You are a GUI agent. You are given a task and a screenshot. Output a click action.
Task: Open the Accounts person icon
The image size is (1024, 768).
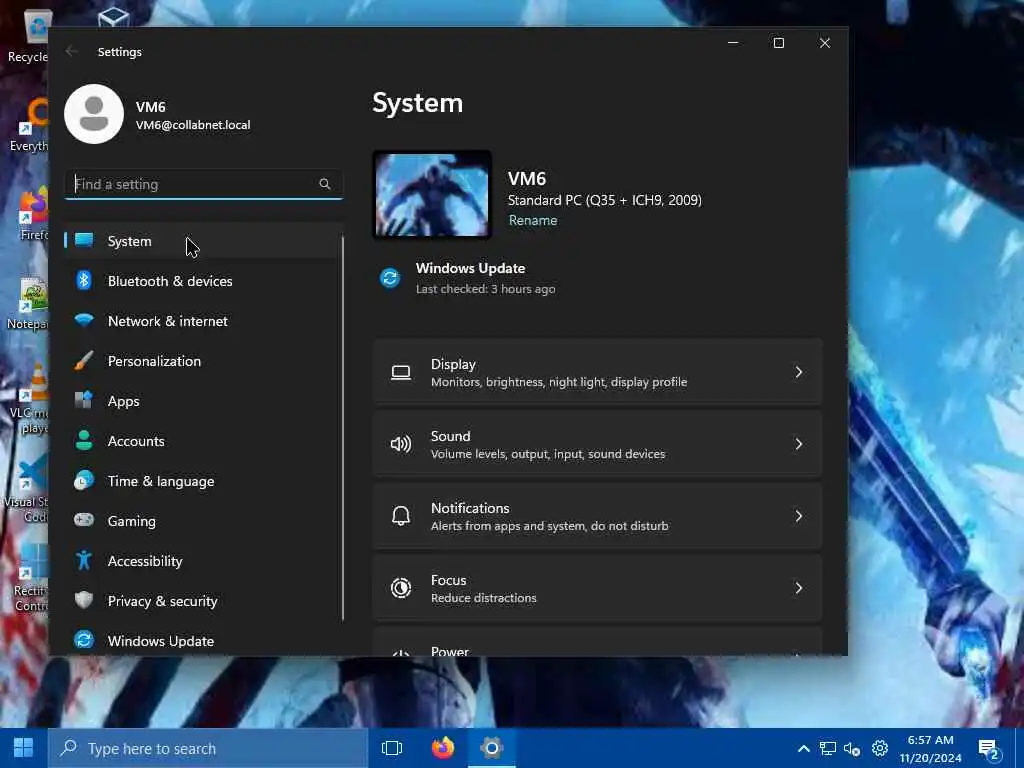[x=84, y=441]
